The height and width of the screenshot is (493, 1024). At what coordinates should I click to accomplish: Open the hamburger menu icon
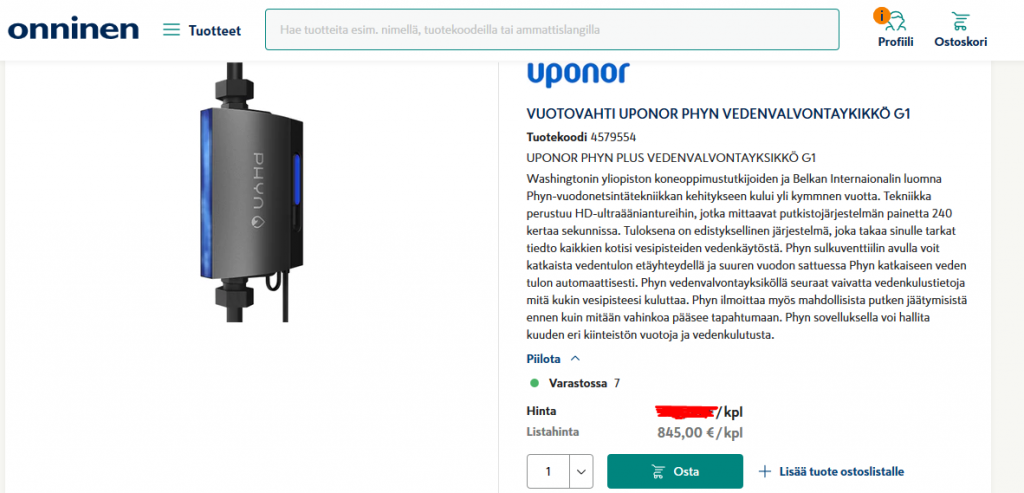coord(171,30)
